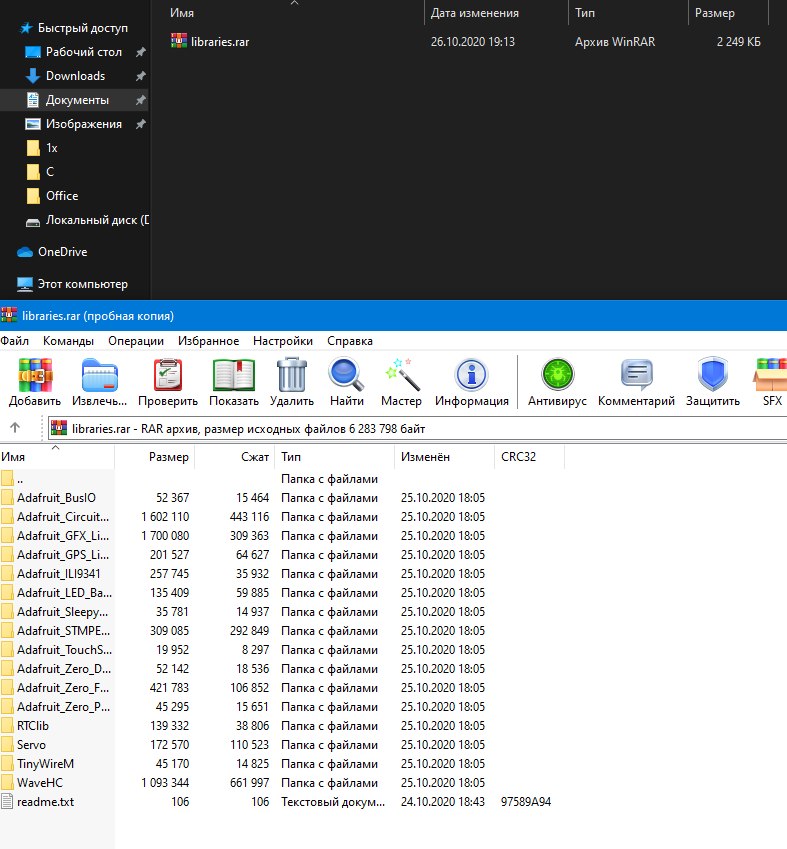The image size is (787, 849).
Task: Sort archive list by Размер column
Action: coord(154,457)
